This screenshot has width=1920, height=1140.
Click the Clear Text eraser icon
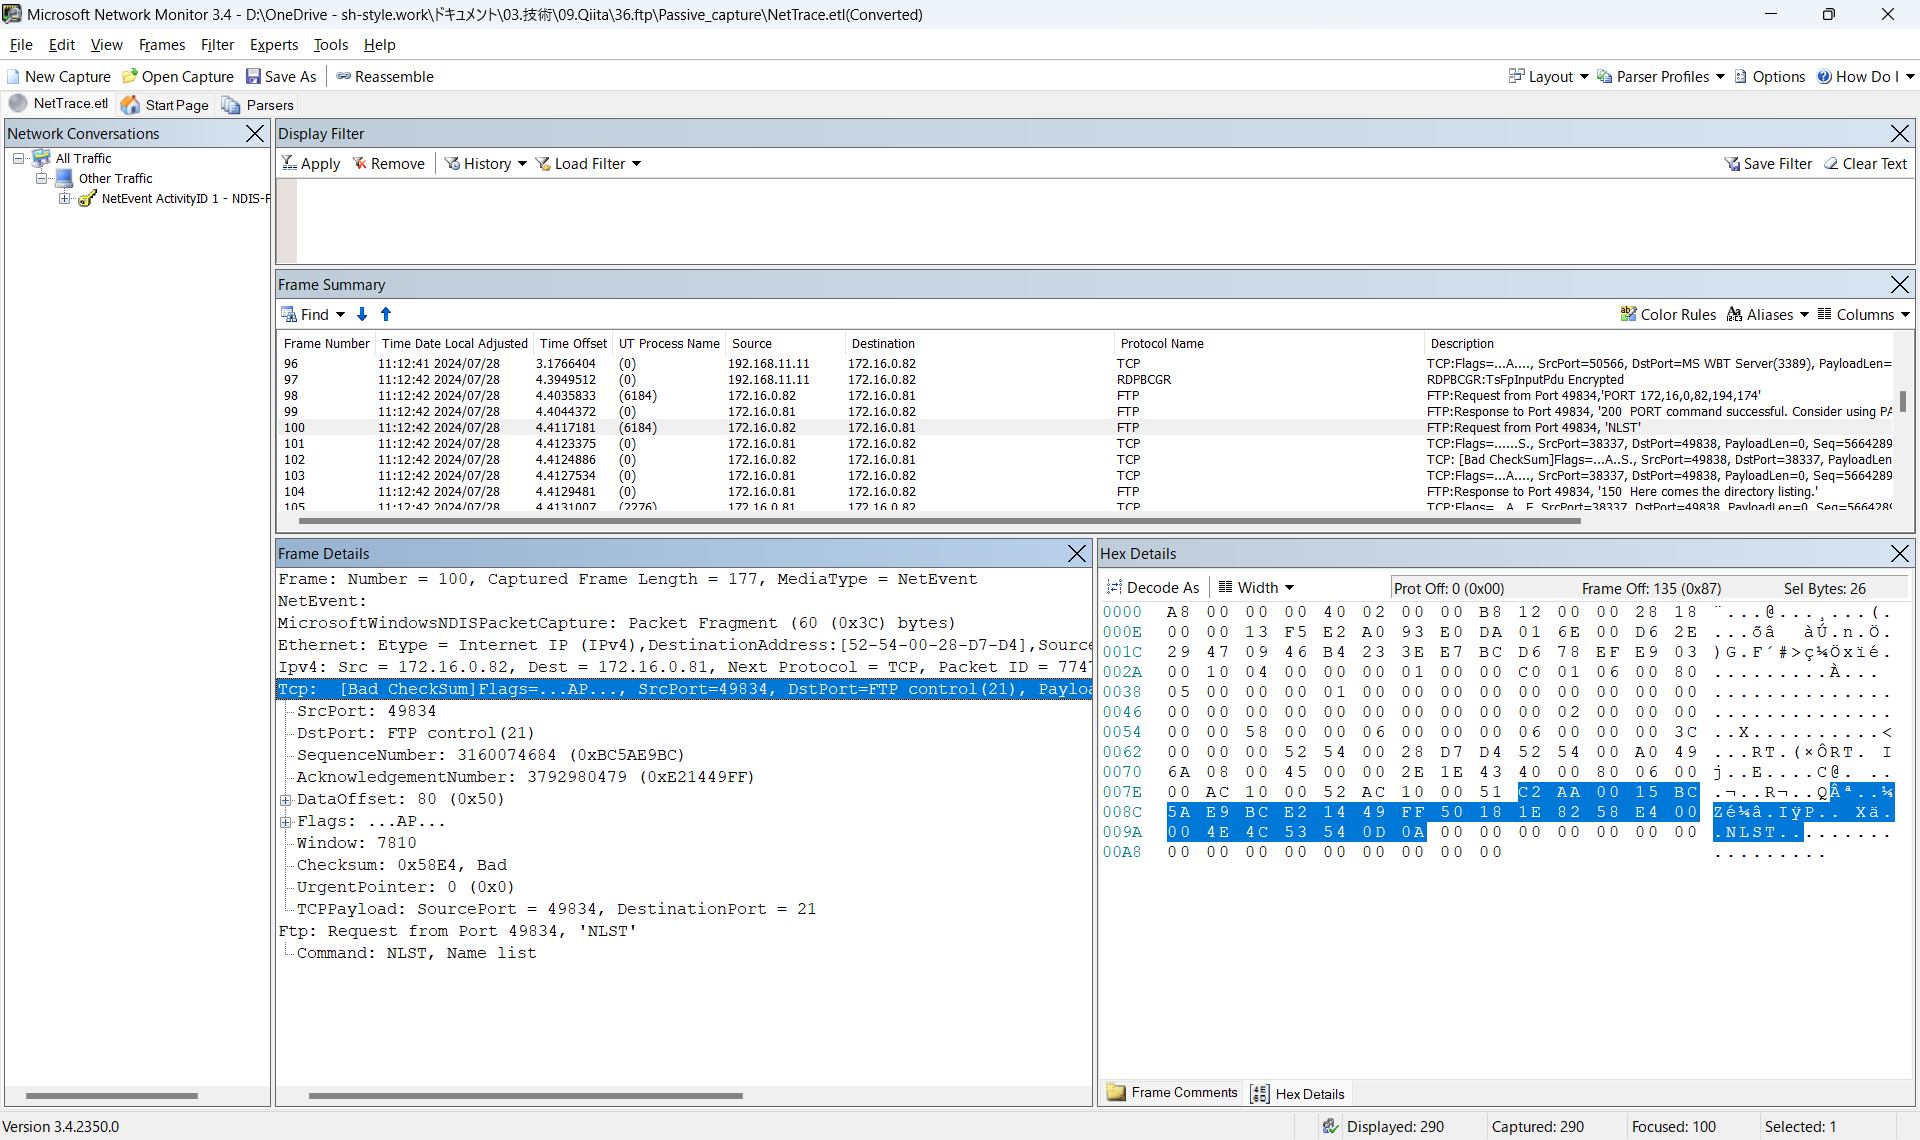click(x=1831, y=164)
